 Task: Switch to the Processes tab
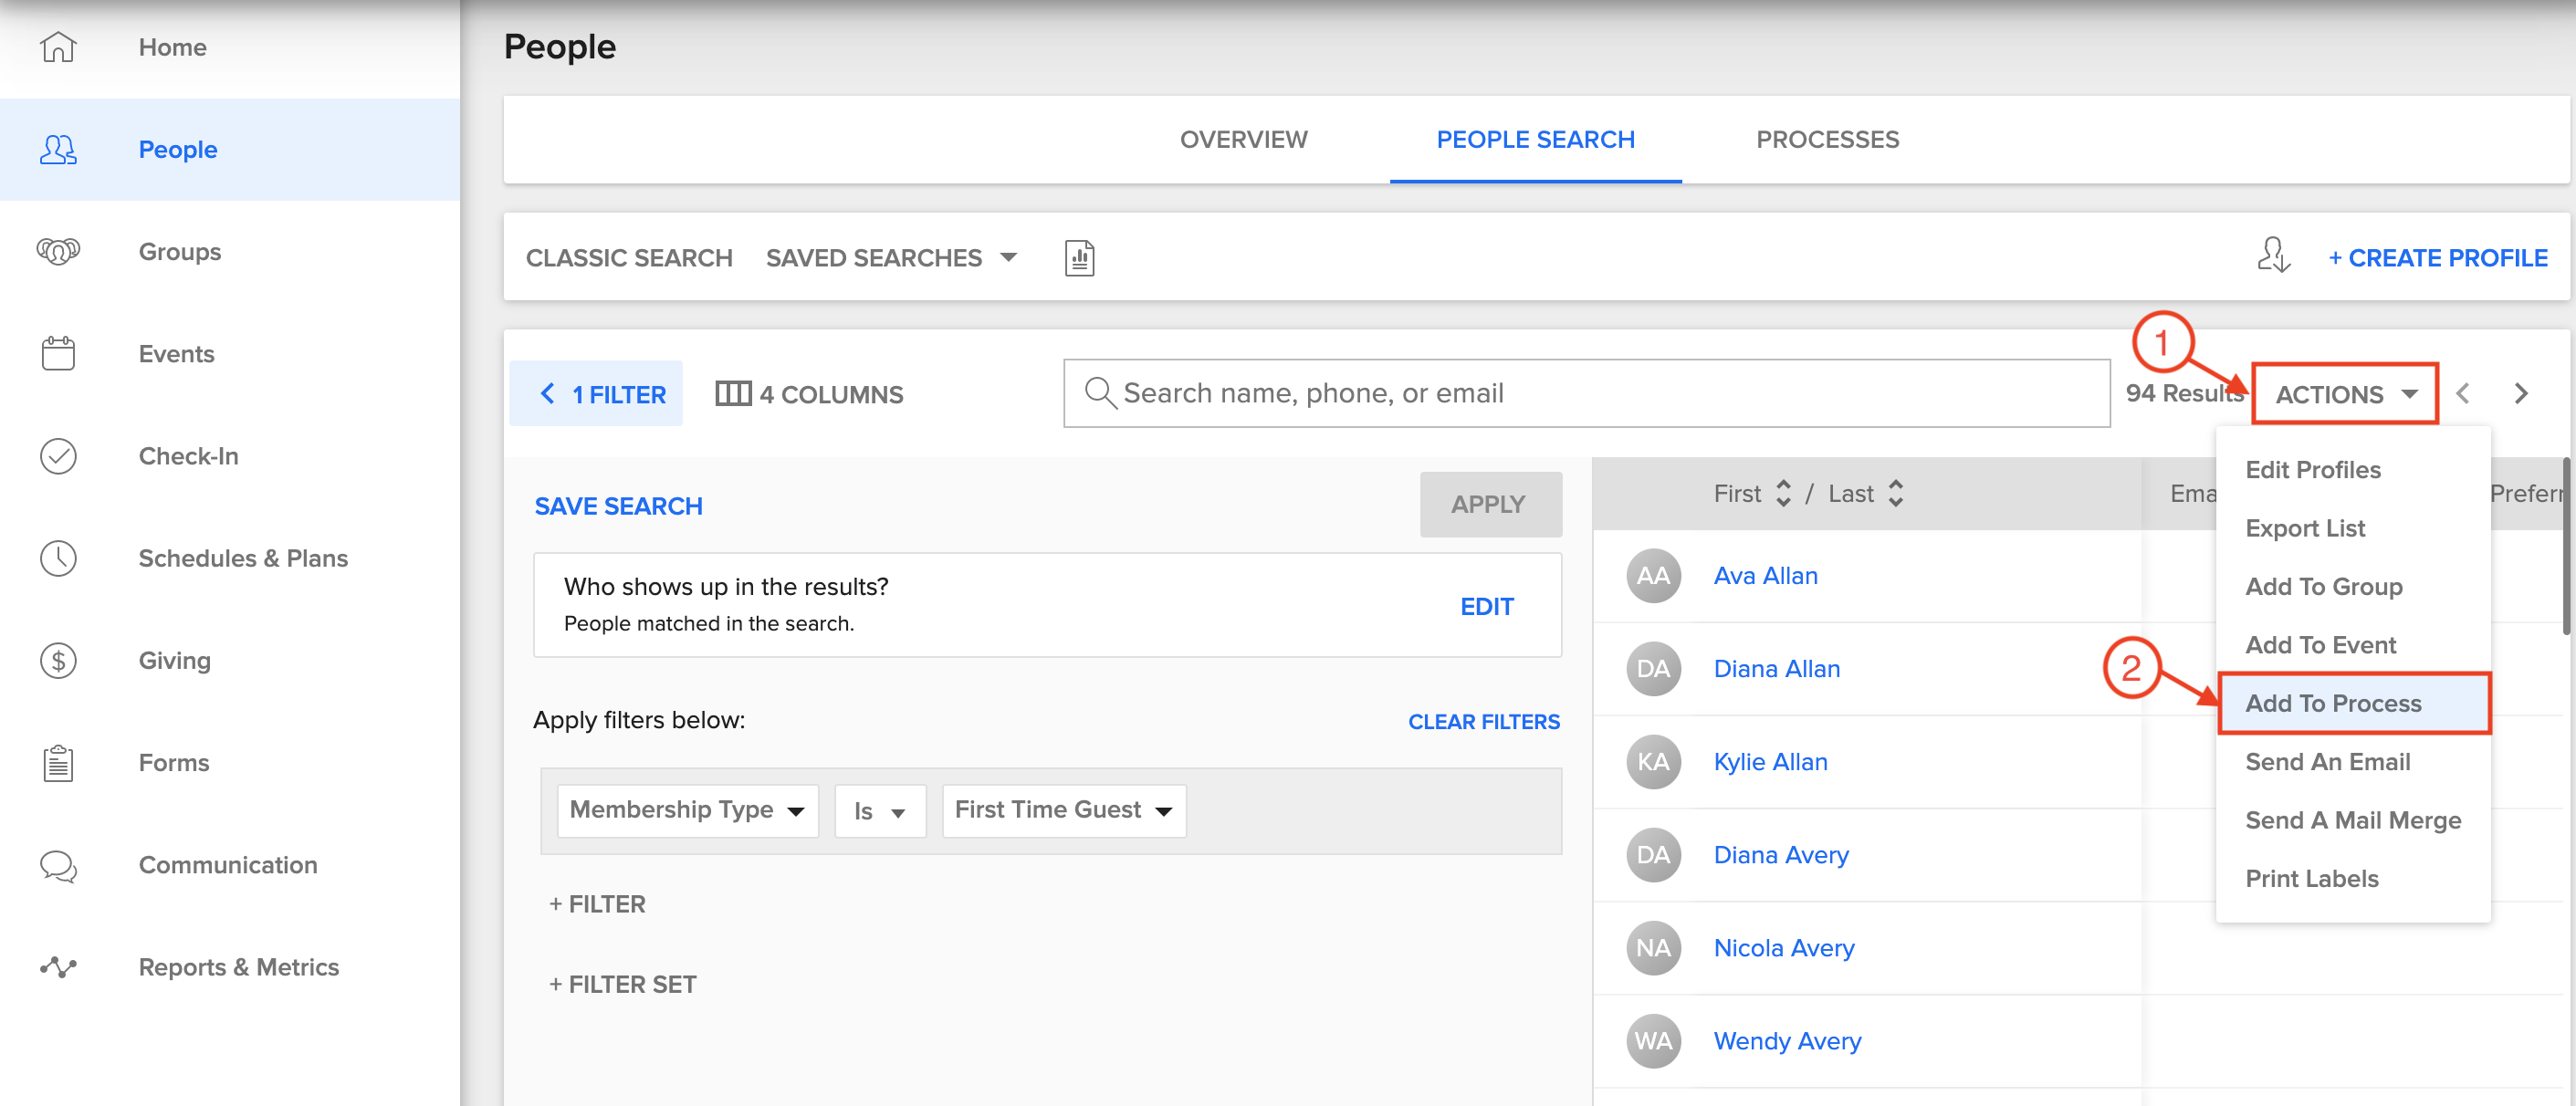pyautogui.click(x=1827, y=139)
